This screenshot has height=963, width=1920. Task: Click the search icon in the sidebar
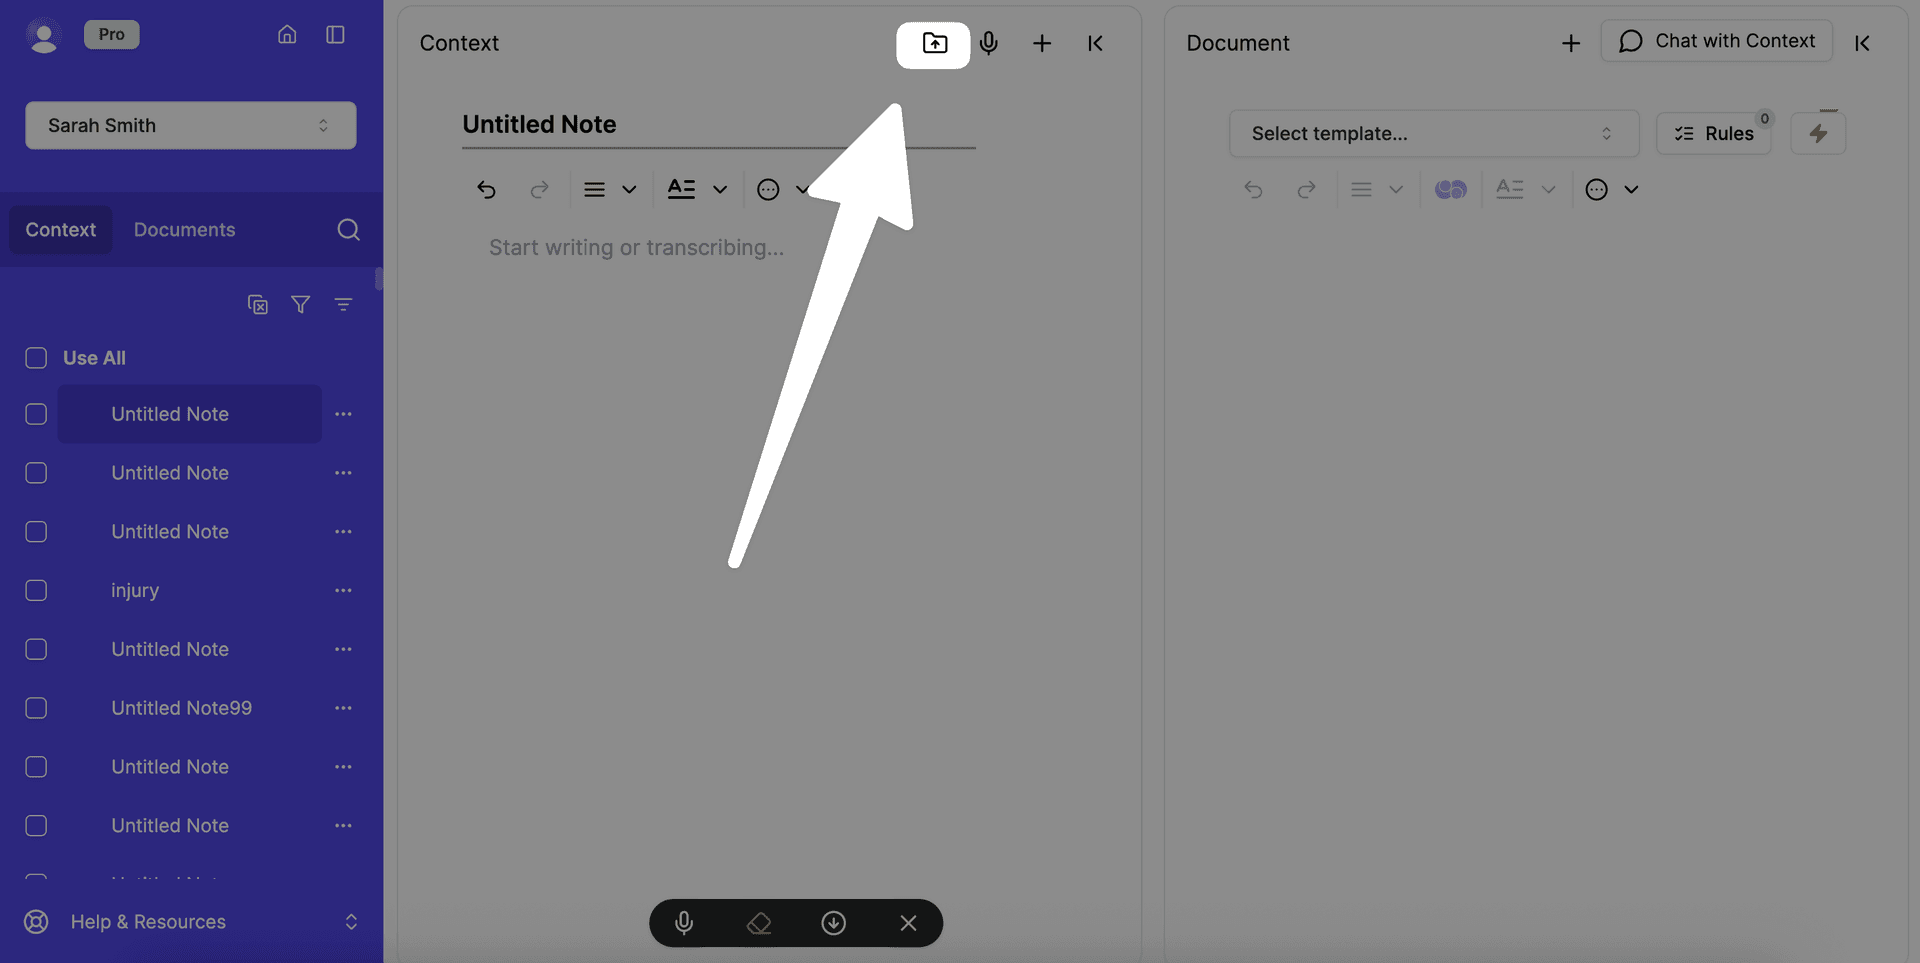click(x=348, y=229)
